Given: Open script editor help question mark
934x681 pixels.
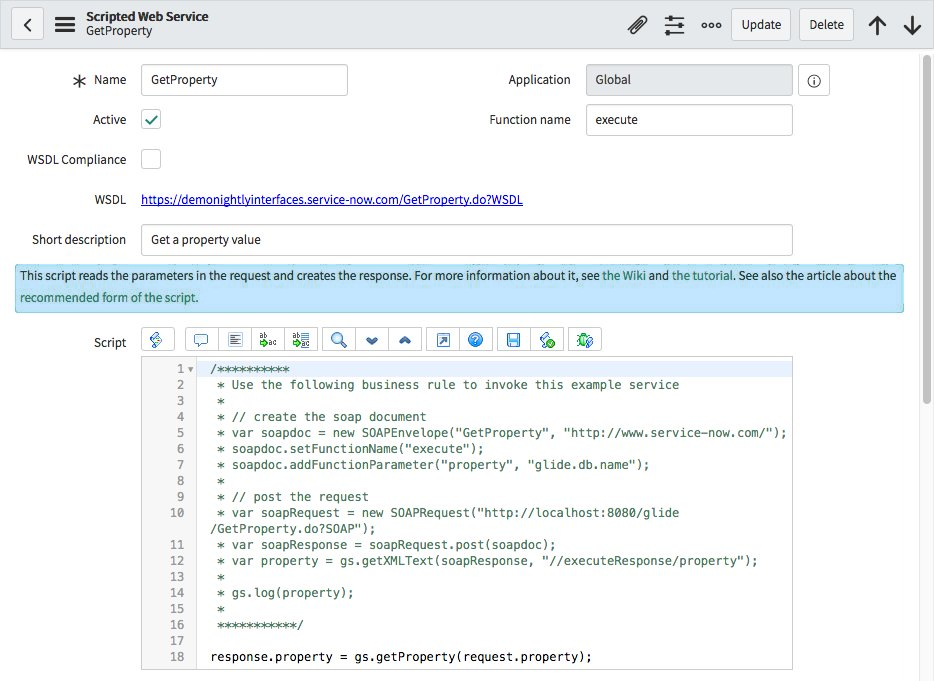Looking at the screenshot, I should coord(475,340).
